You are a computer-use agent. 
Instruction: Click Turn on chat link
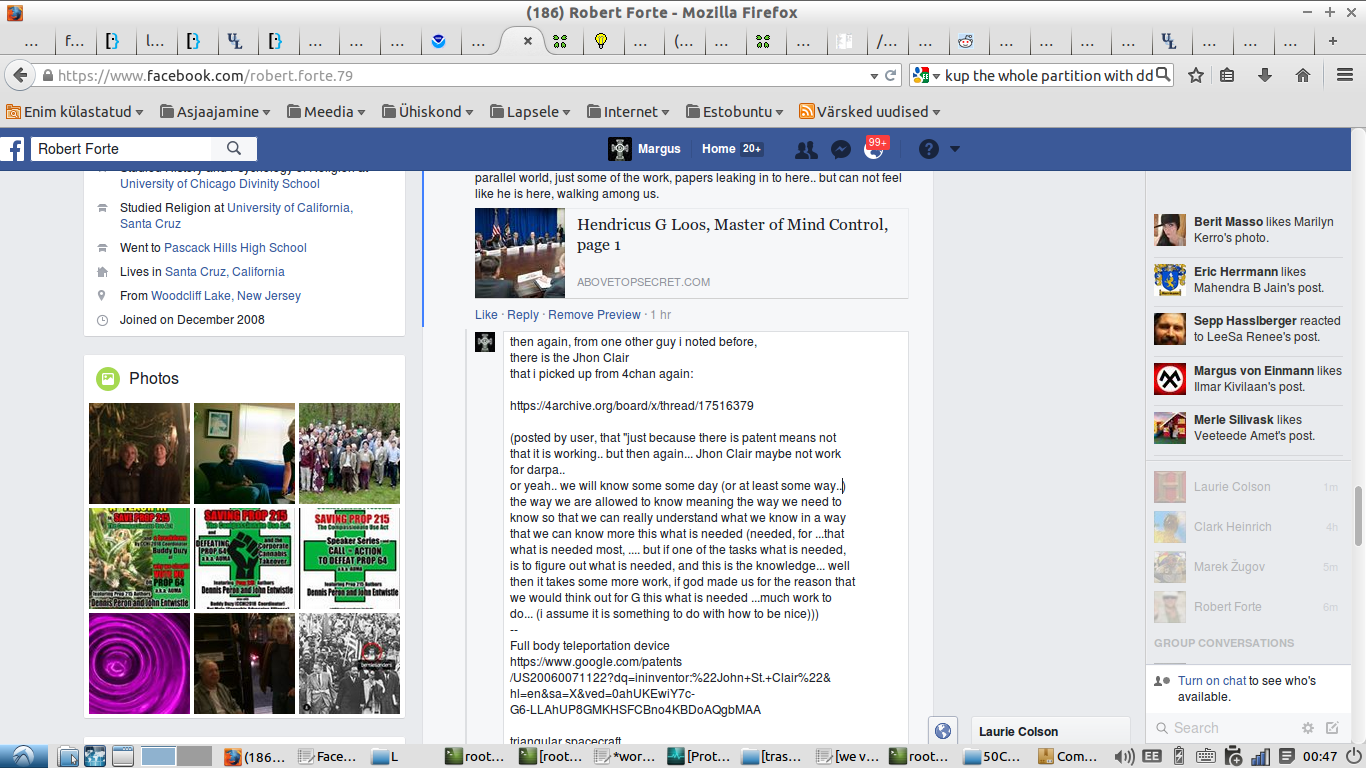pos(1211,681)
